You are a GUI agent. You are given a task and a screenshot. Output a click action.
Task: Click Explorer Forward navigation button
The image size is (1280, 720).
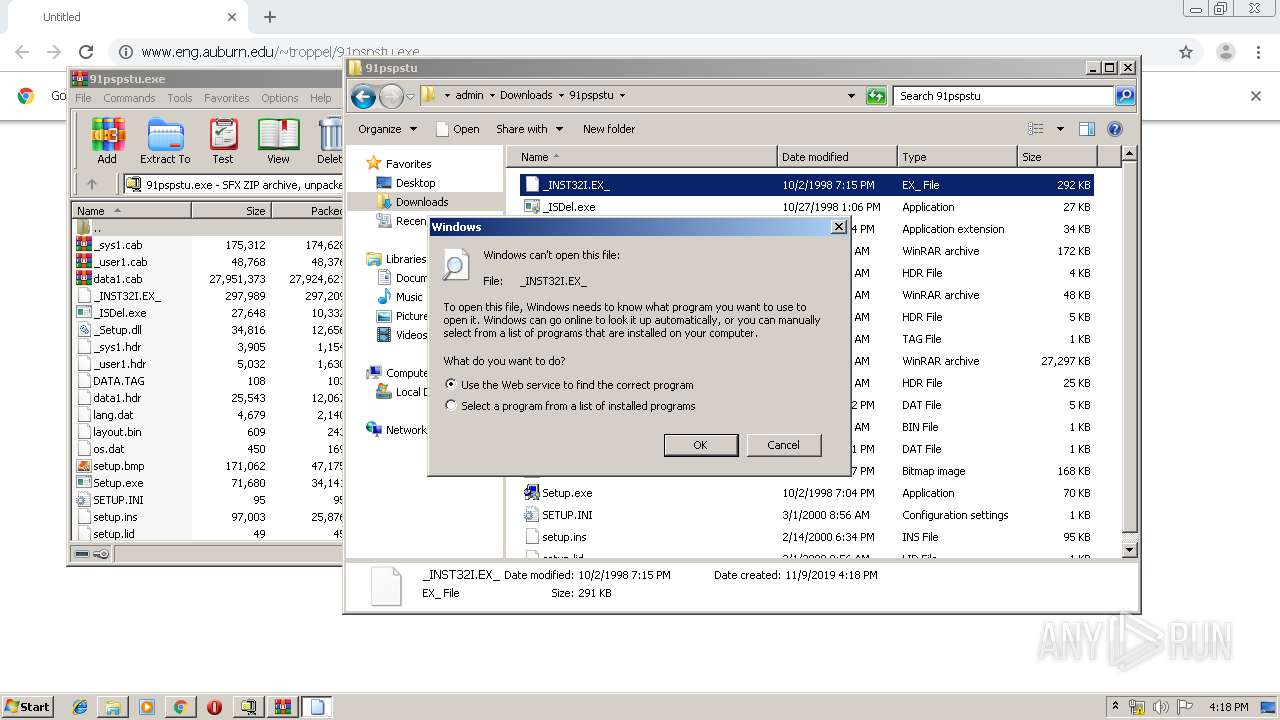(x=391, y=96)
